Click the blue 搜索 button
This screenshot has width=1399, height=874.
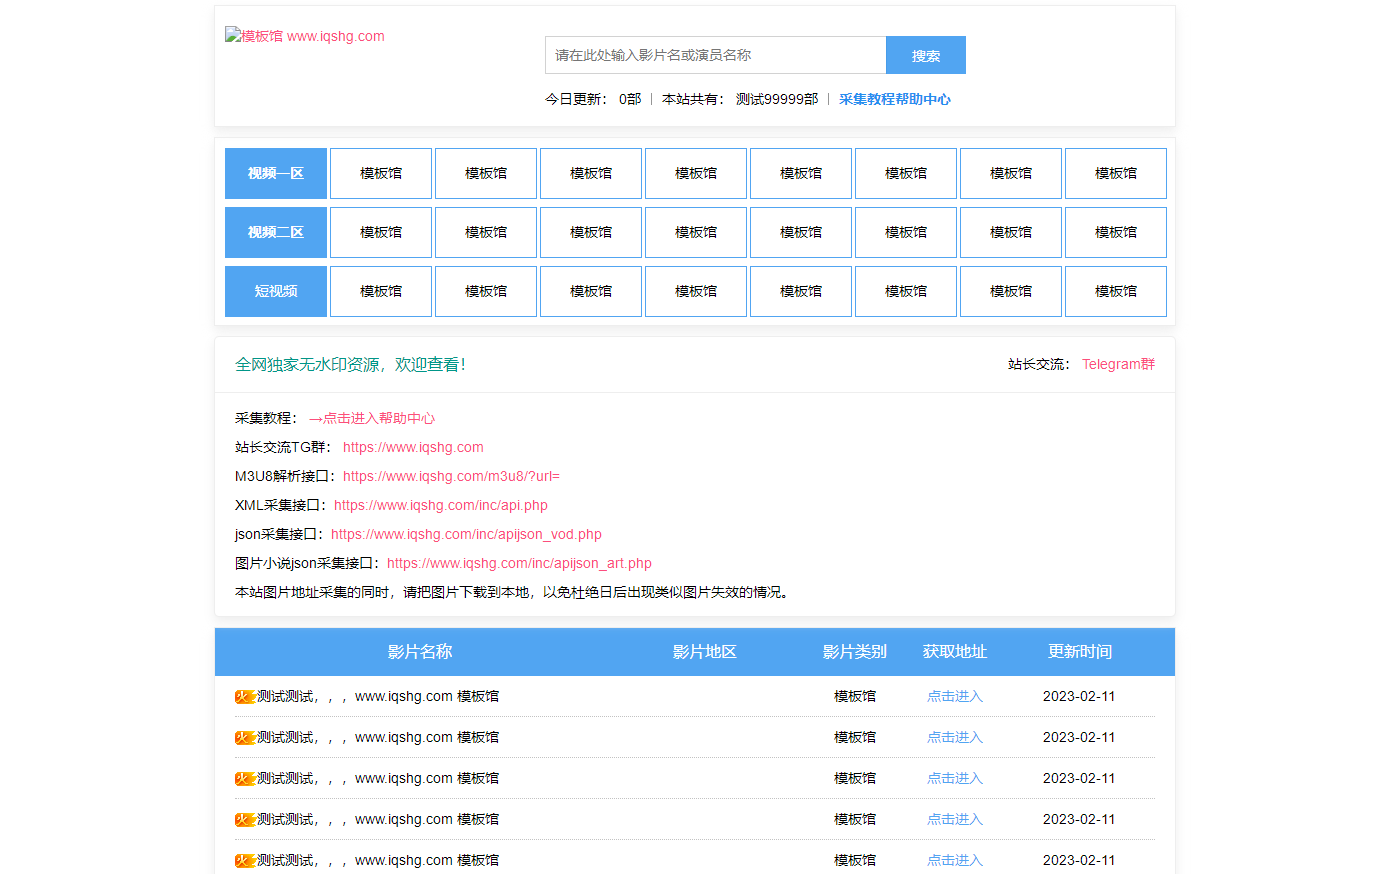(926, 55)
